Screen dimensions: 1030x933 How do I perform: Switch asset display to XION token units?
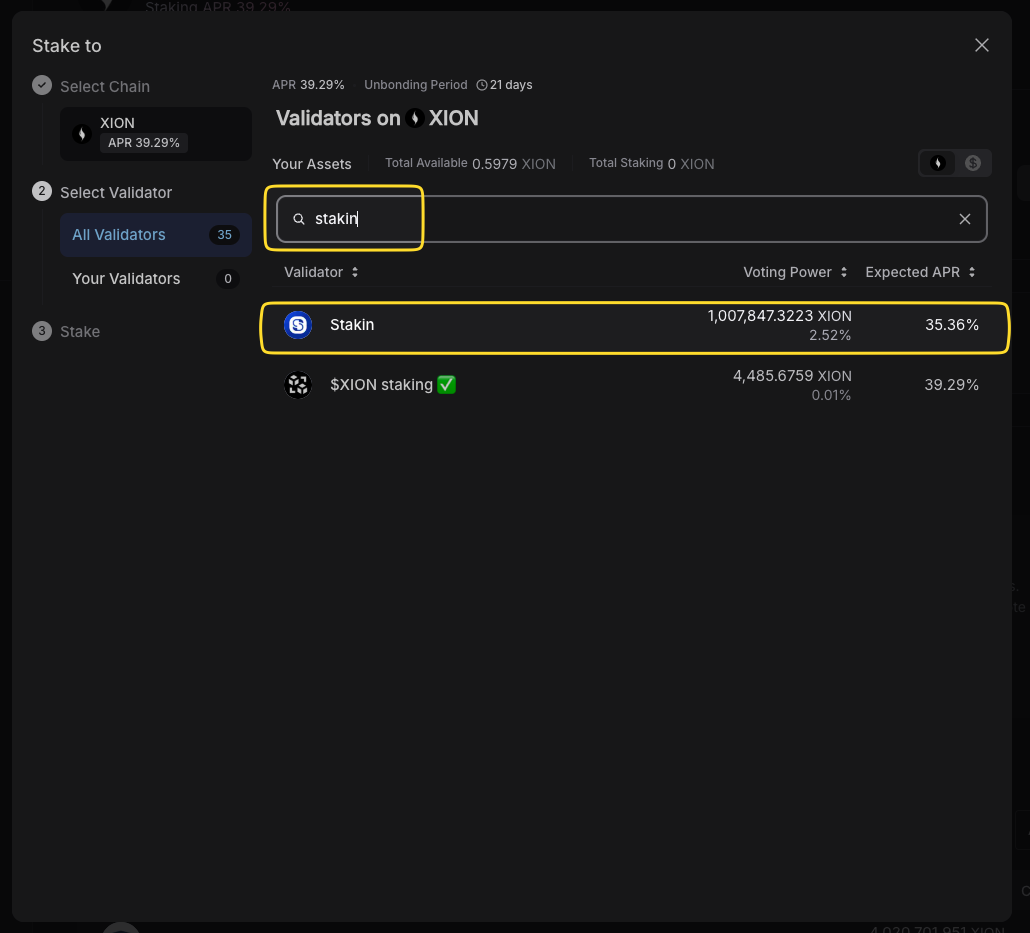[937, 163]
